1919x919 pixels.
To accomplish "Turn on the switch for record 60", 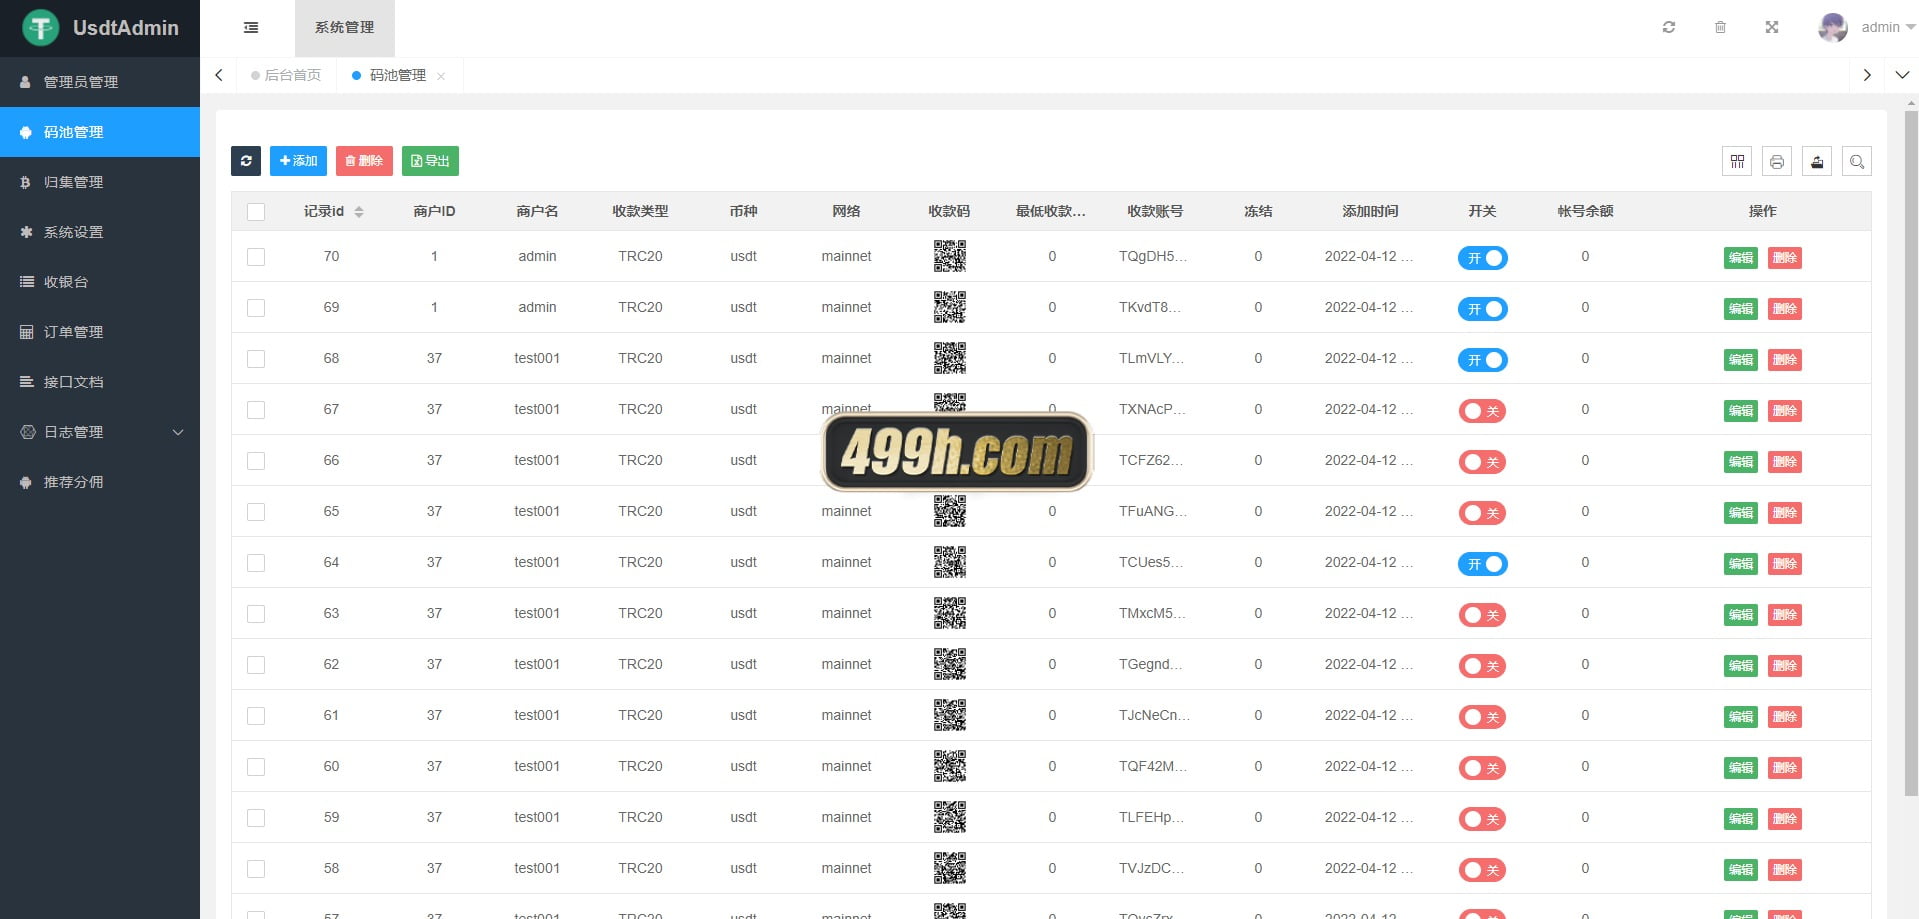I will pyautogui.click(x=1482, y=768).
